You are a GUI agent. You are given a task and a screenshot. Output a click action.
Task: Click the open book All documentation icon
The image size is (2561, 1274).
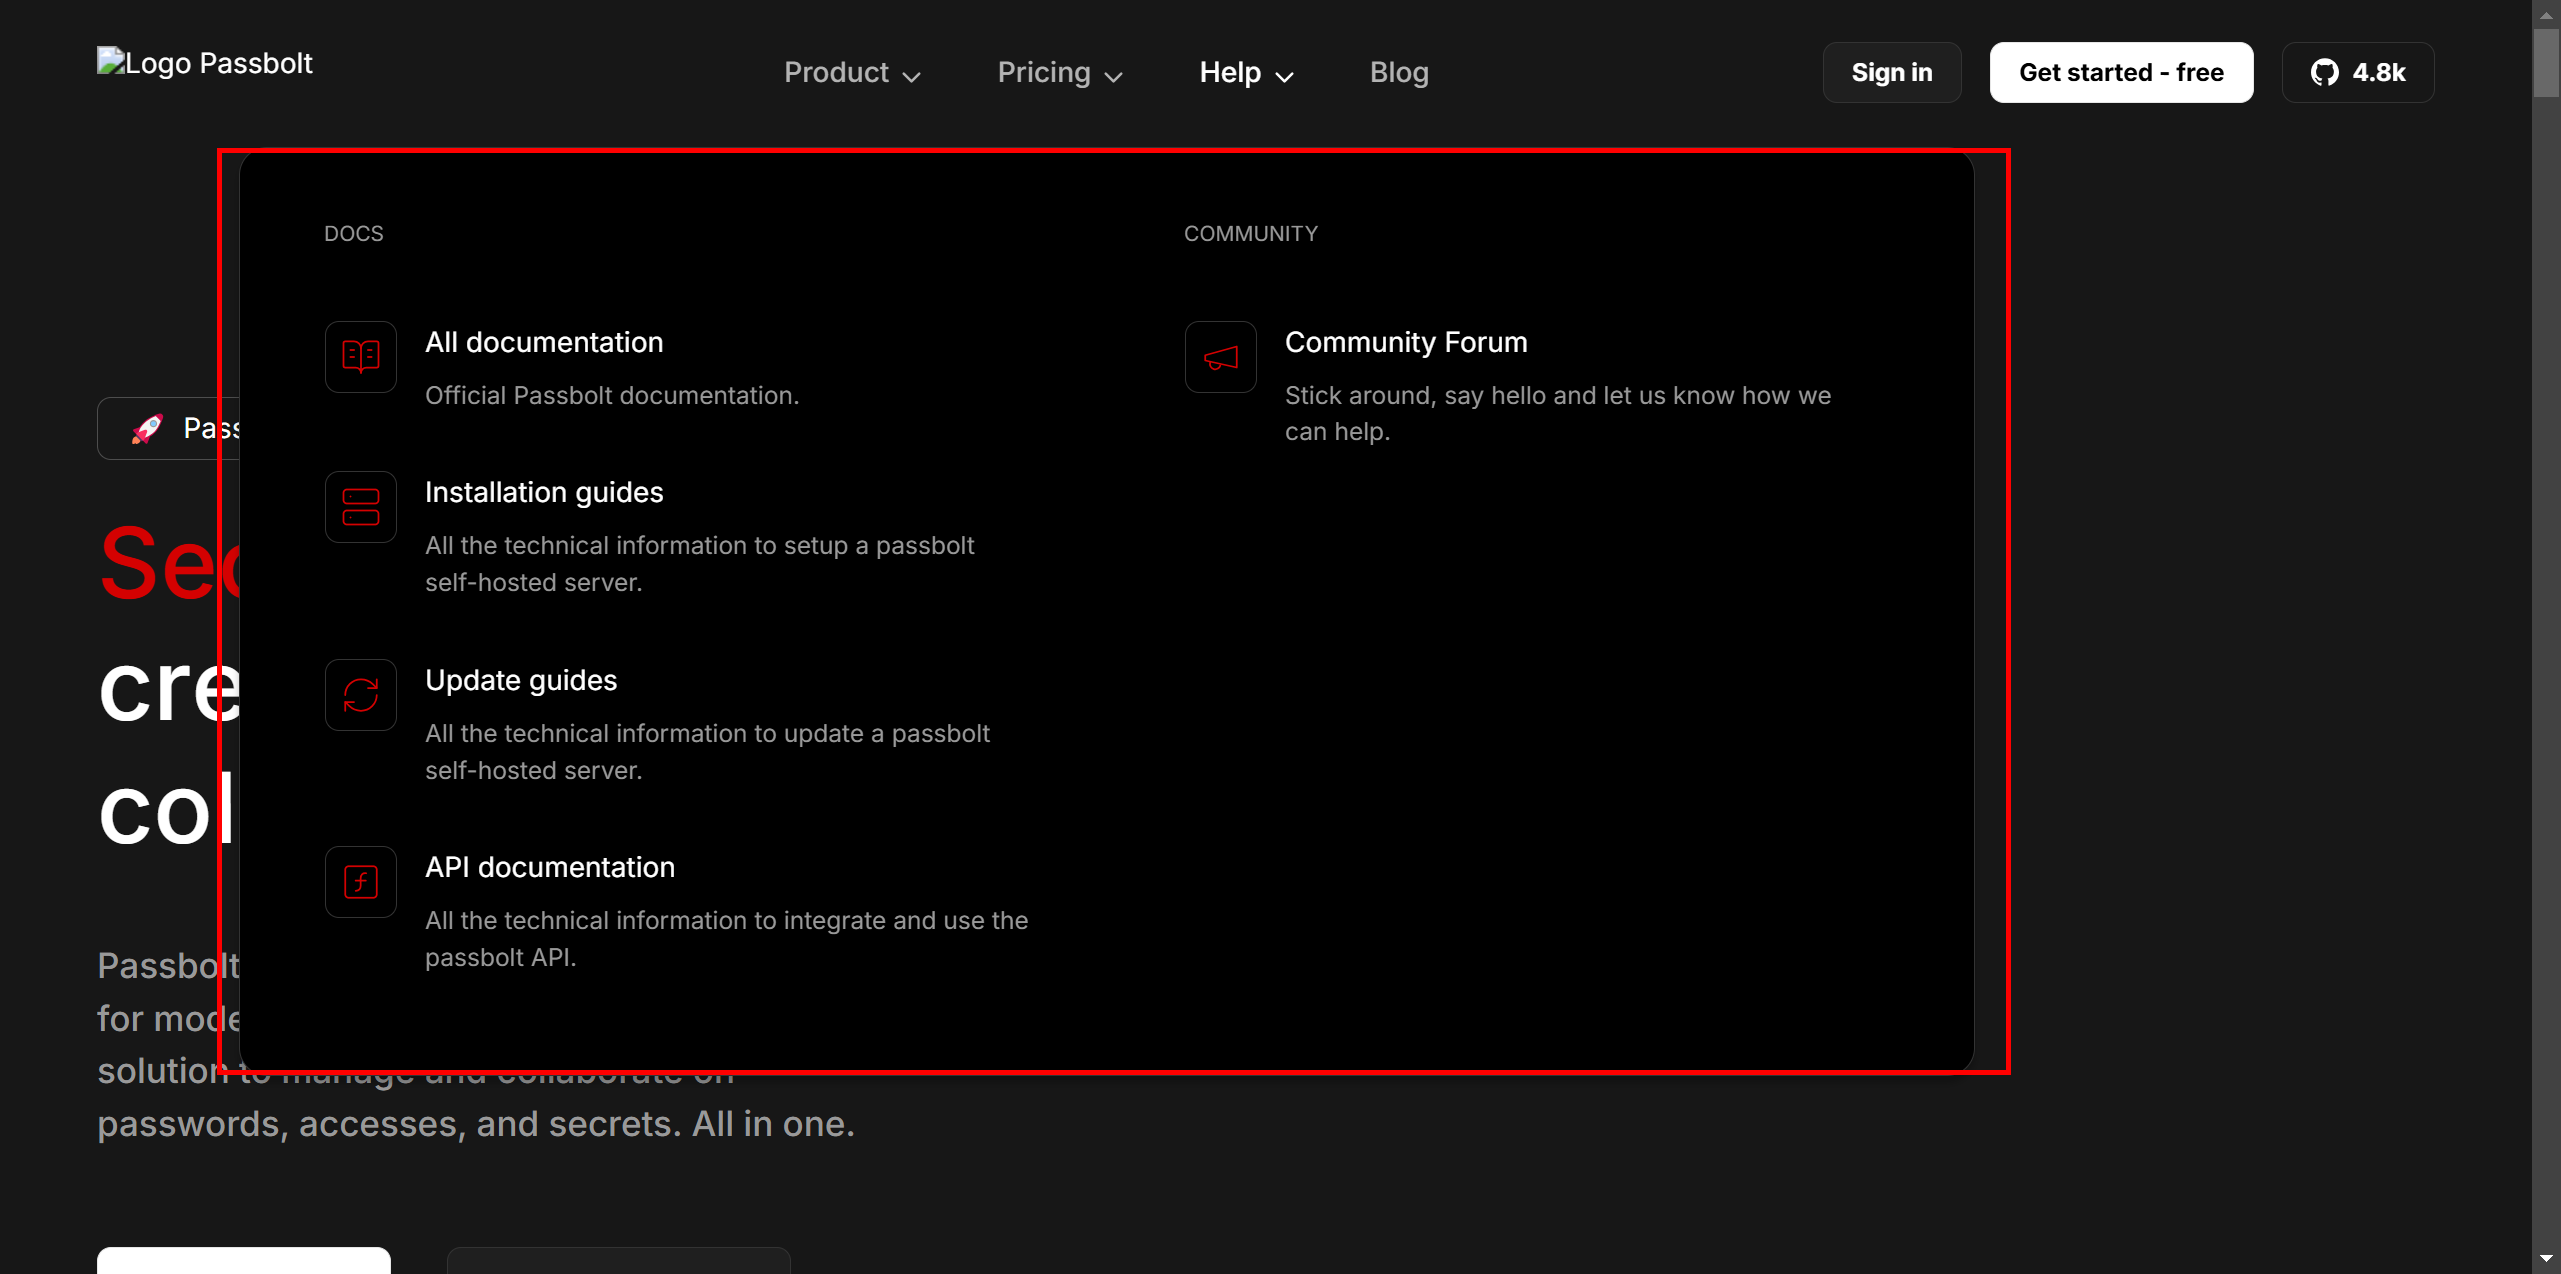point(360,356)
